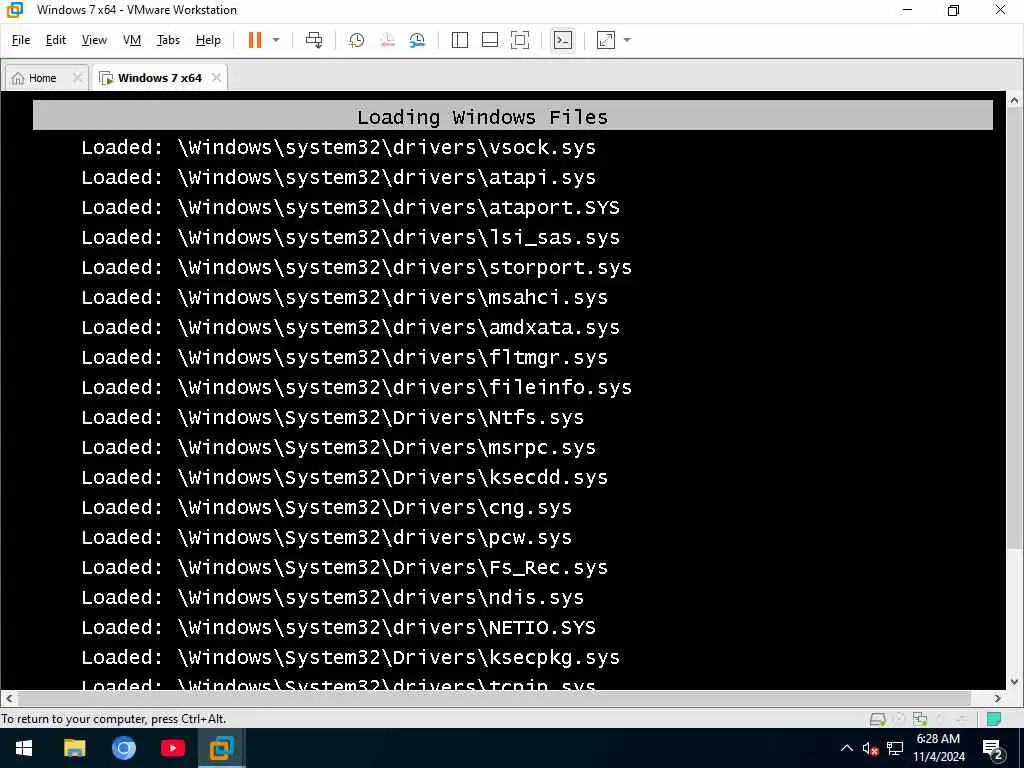Click the vsock.sys loaded line

(338, 147)
